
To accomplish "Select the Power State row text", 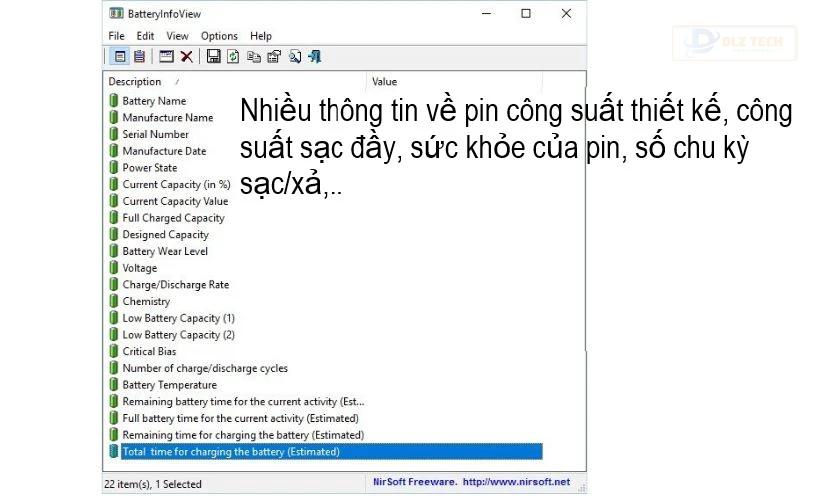I will click(x=149, y=167).
